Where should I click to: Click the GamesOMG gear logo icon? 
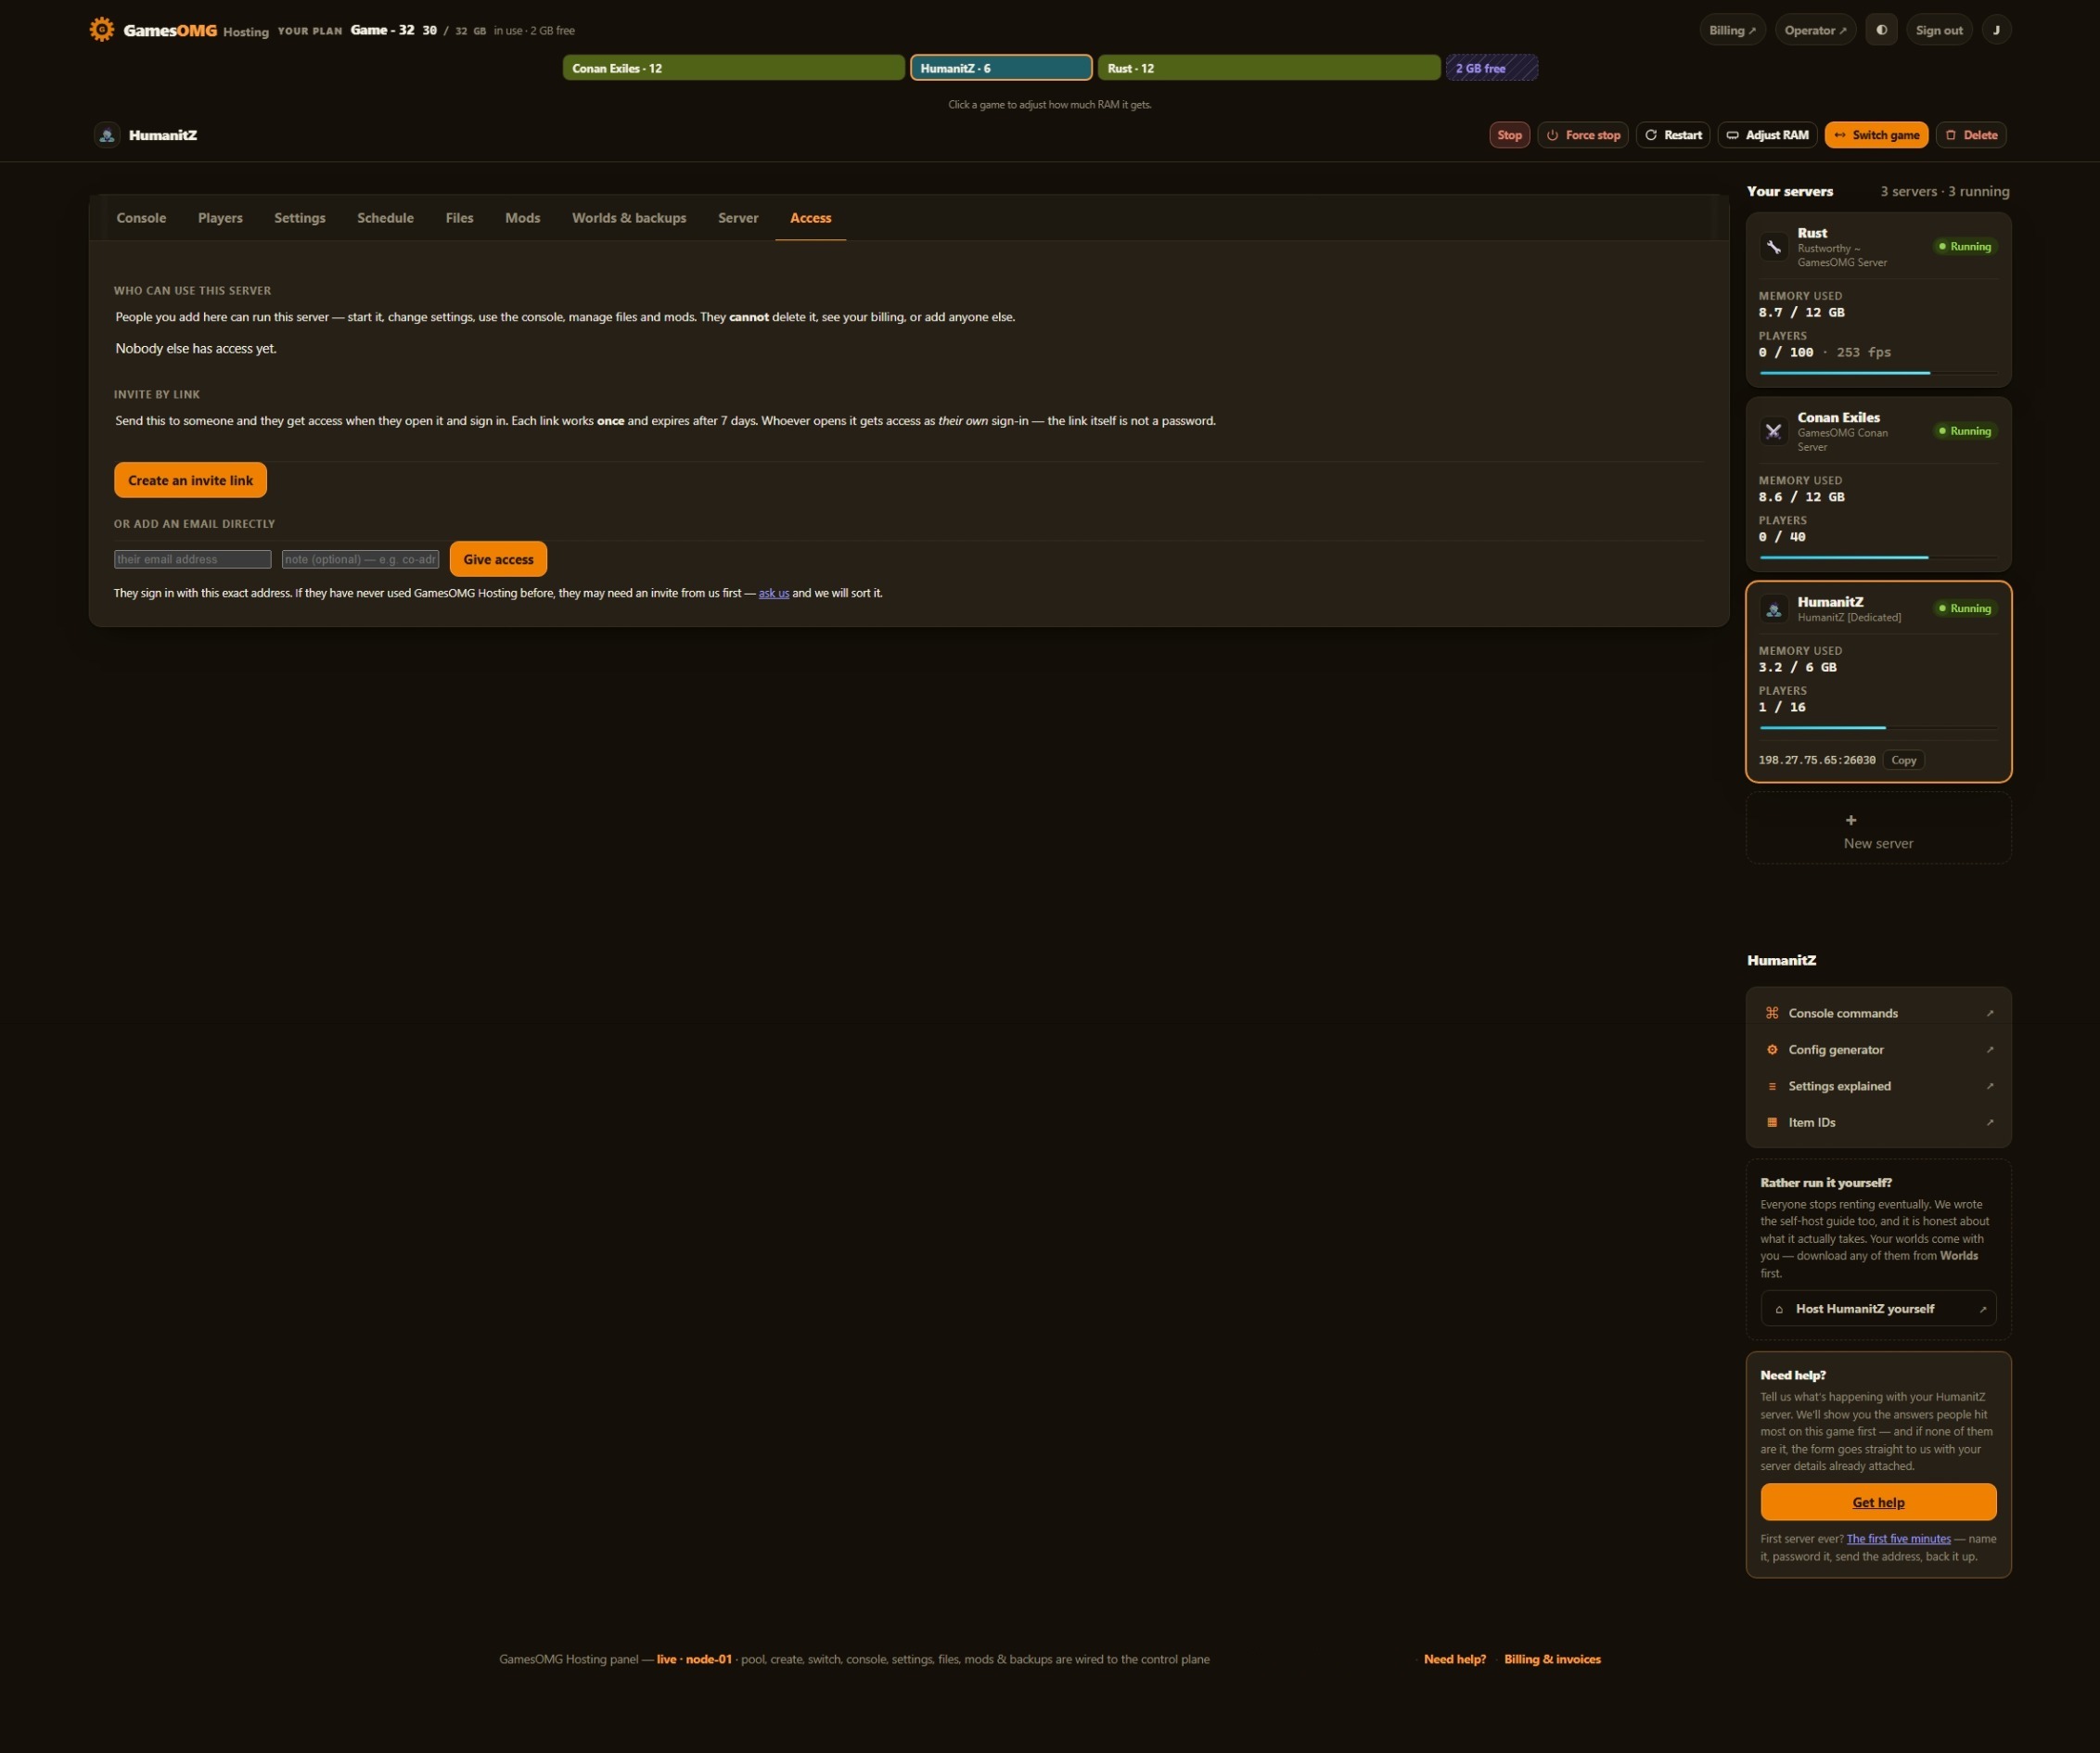point(101,29)
